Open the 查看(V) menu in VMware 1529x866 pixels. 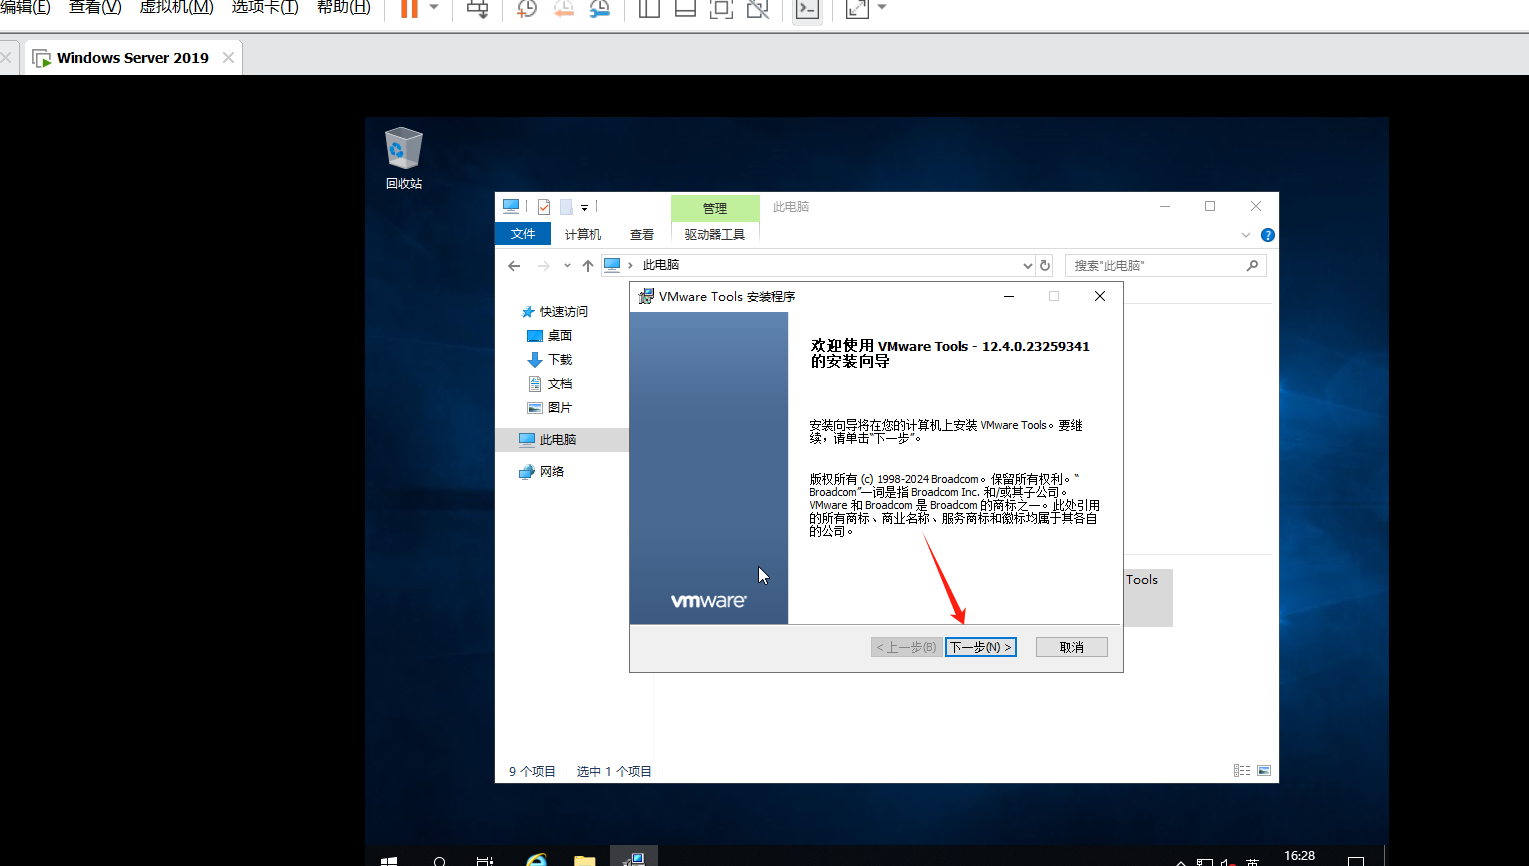point(95,7)
